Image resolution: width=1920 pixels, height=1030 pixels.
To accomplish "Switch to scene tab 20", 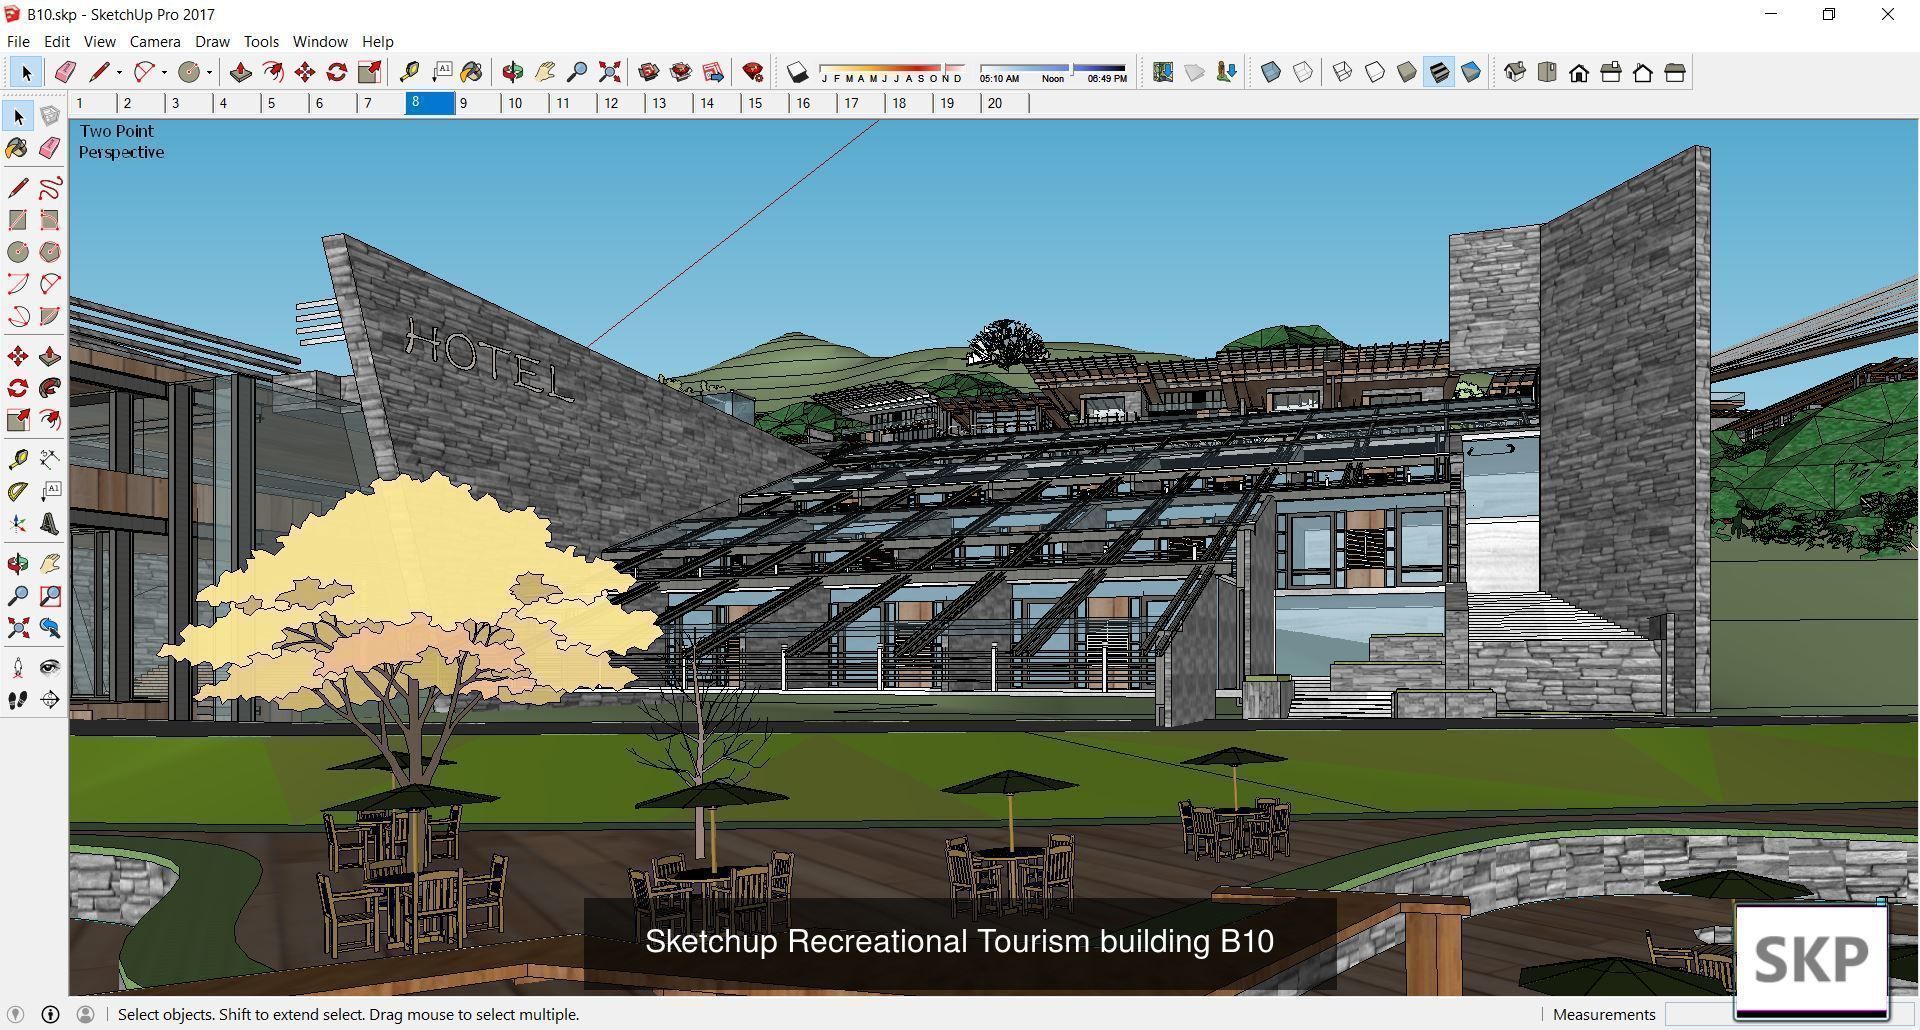I will pos(1005,103).
